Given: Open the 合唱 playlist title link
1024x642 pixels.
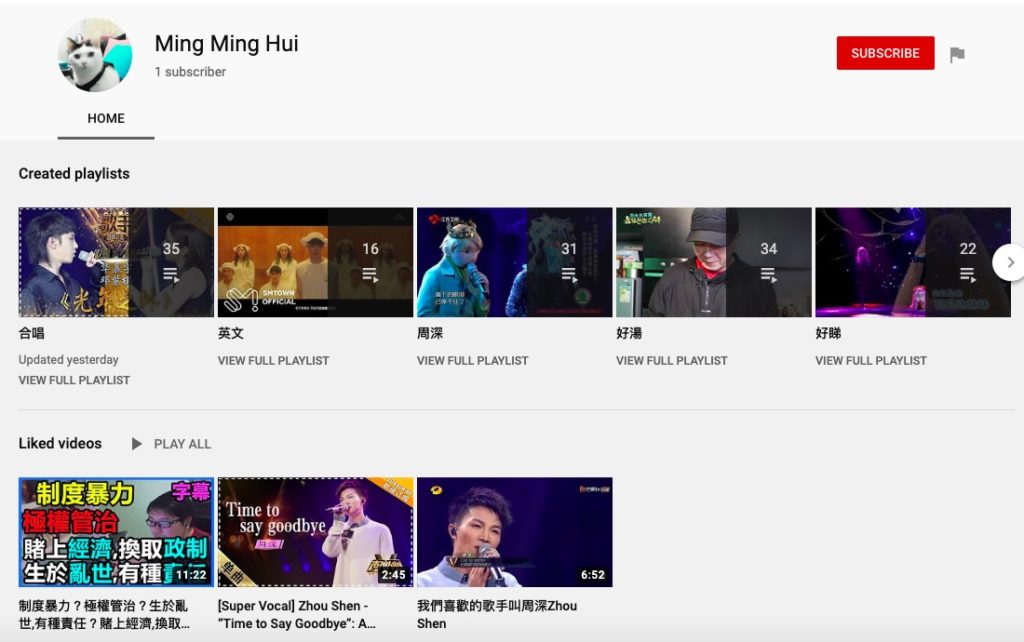Looking at the screenshot, I should [x=32, y=332].
